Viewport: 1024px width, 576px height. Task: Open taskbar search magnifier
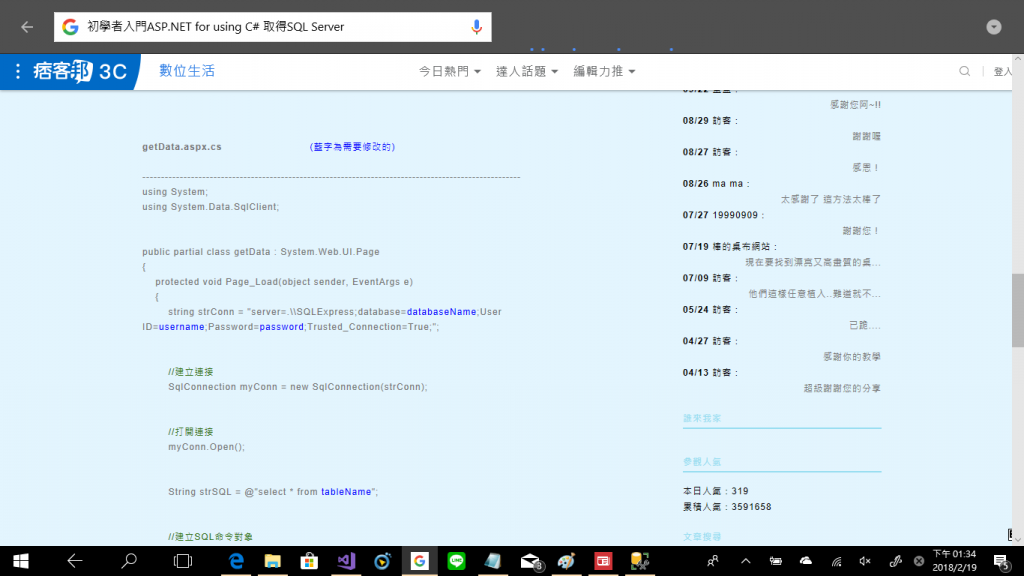point(129,561)
